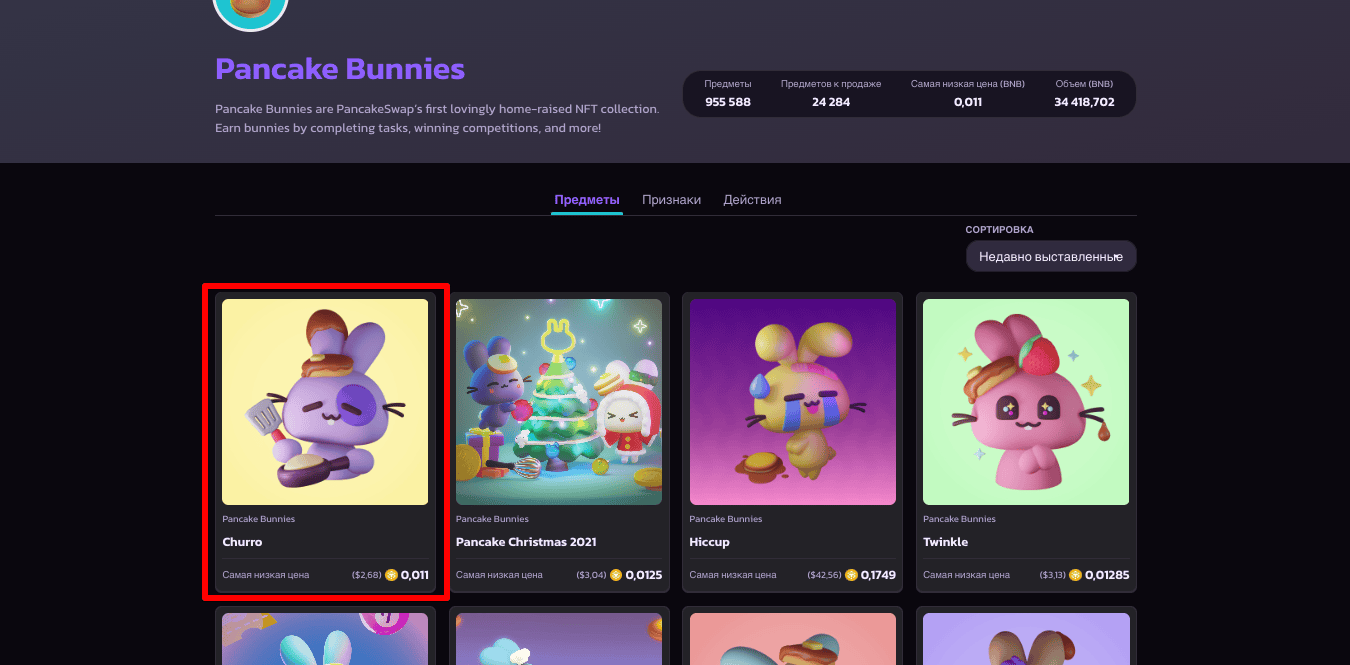Click the lowest price value in the collection stats bar
The height and width of the screenshot is (665, 1350).
click(x=968, y=102)
